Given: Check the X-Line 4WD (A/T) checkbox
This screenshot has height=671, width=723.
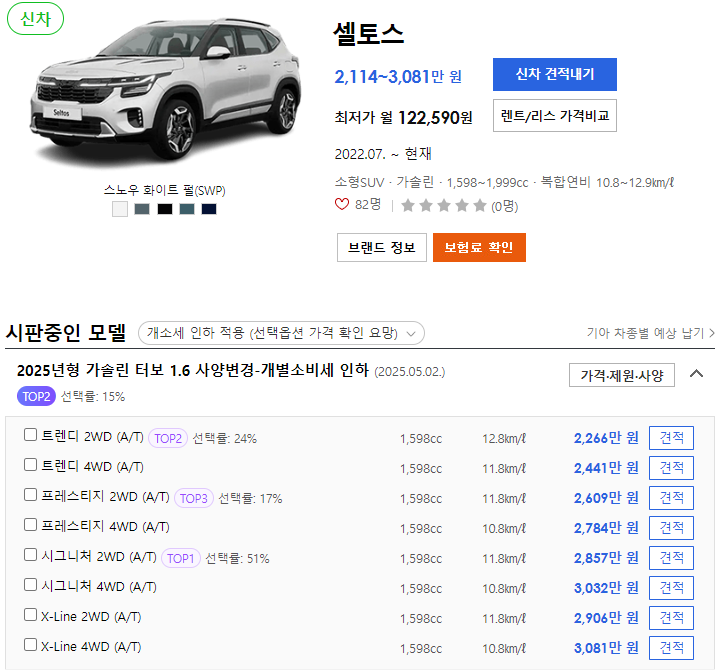Looking at the screenshot, I should point(30,645).
